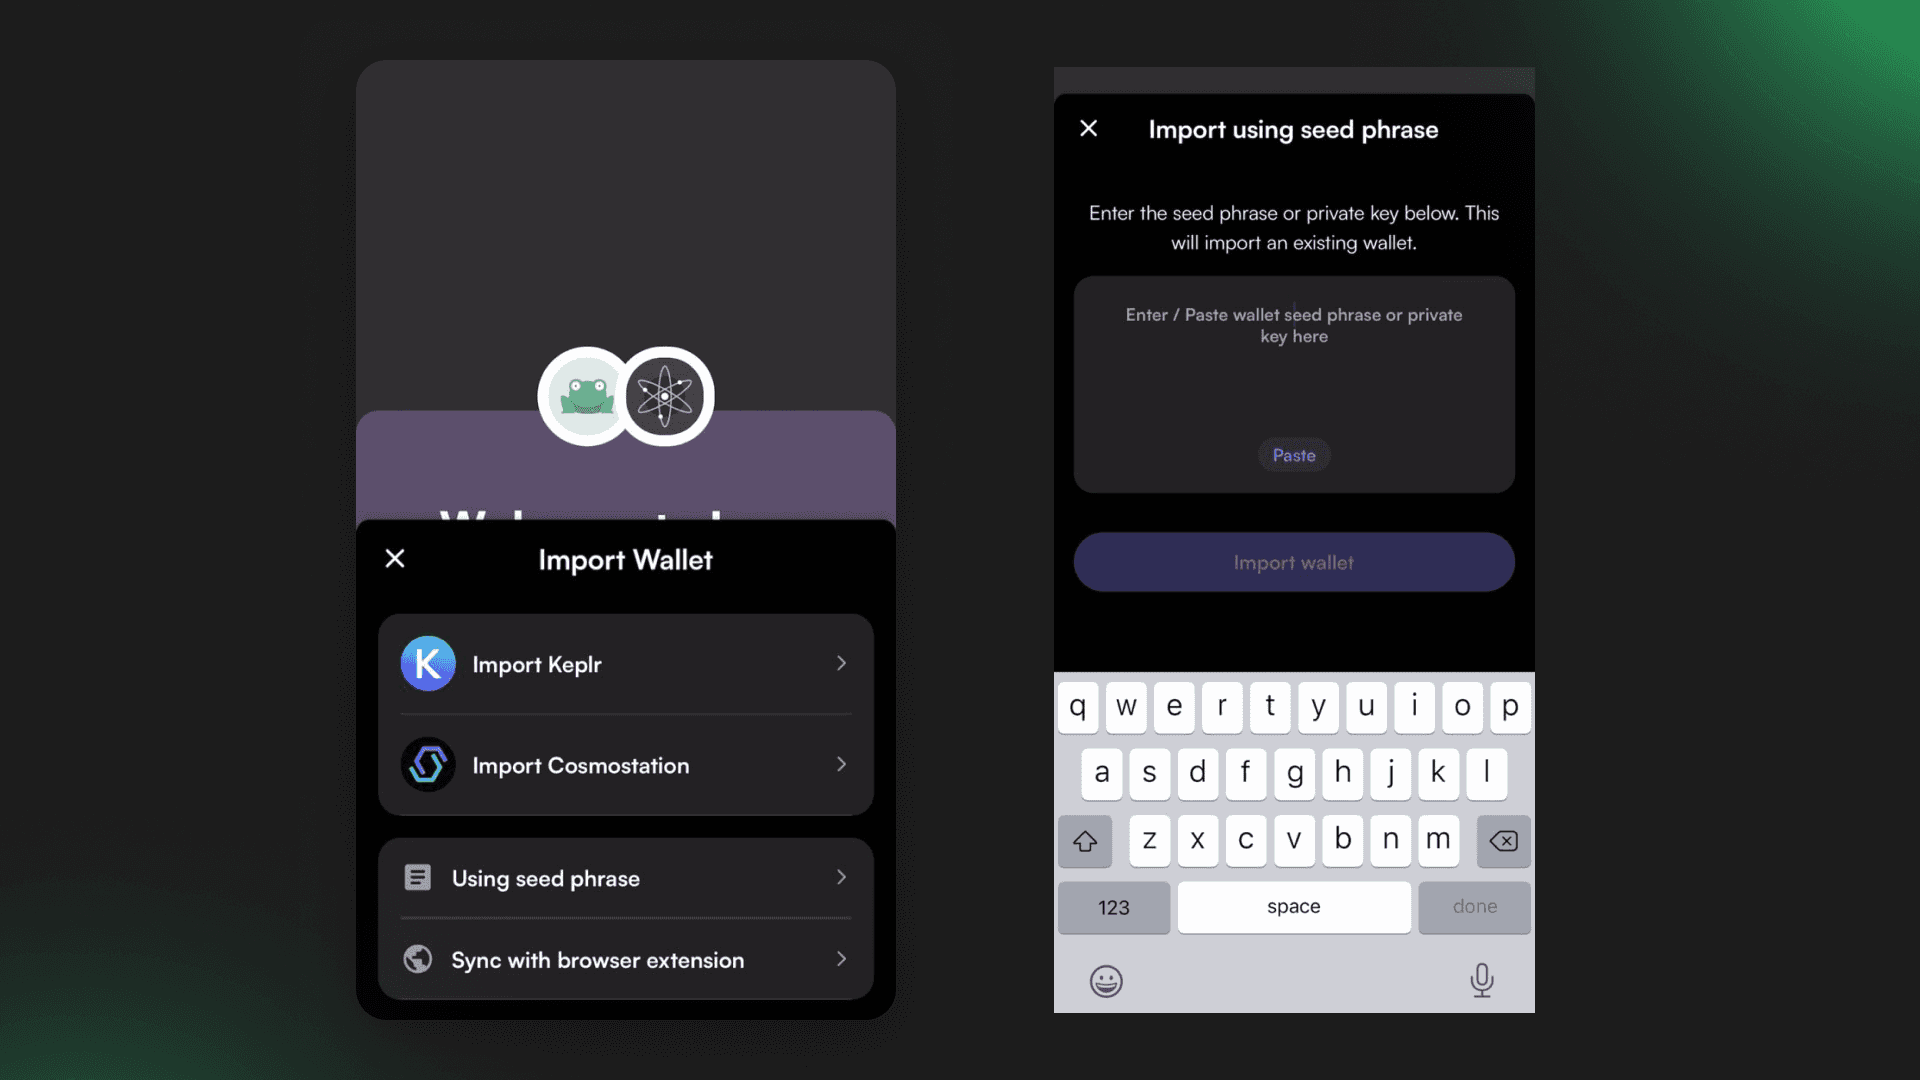Image resolution: width=1920 pixels, height=1080 pixels.
Task: Click the seed phrase import icon
Action: tap(417, 876)
